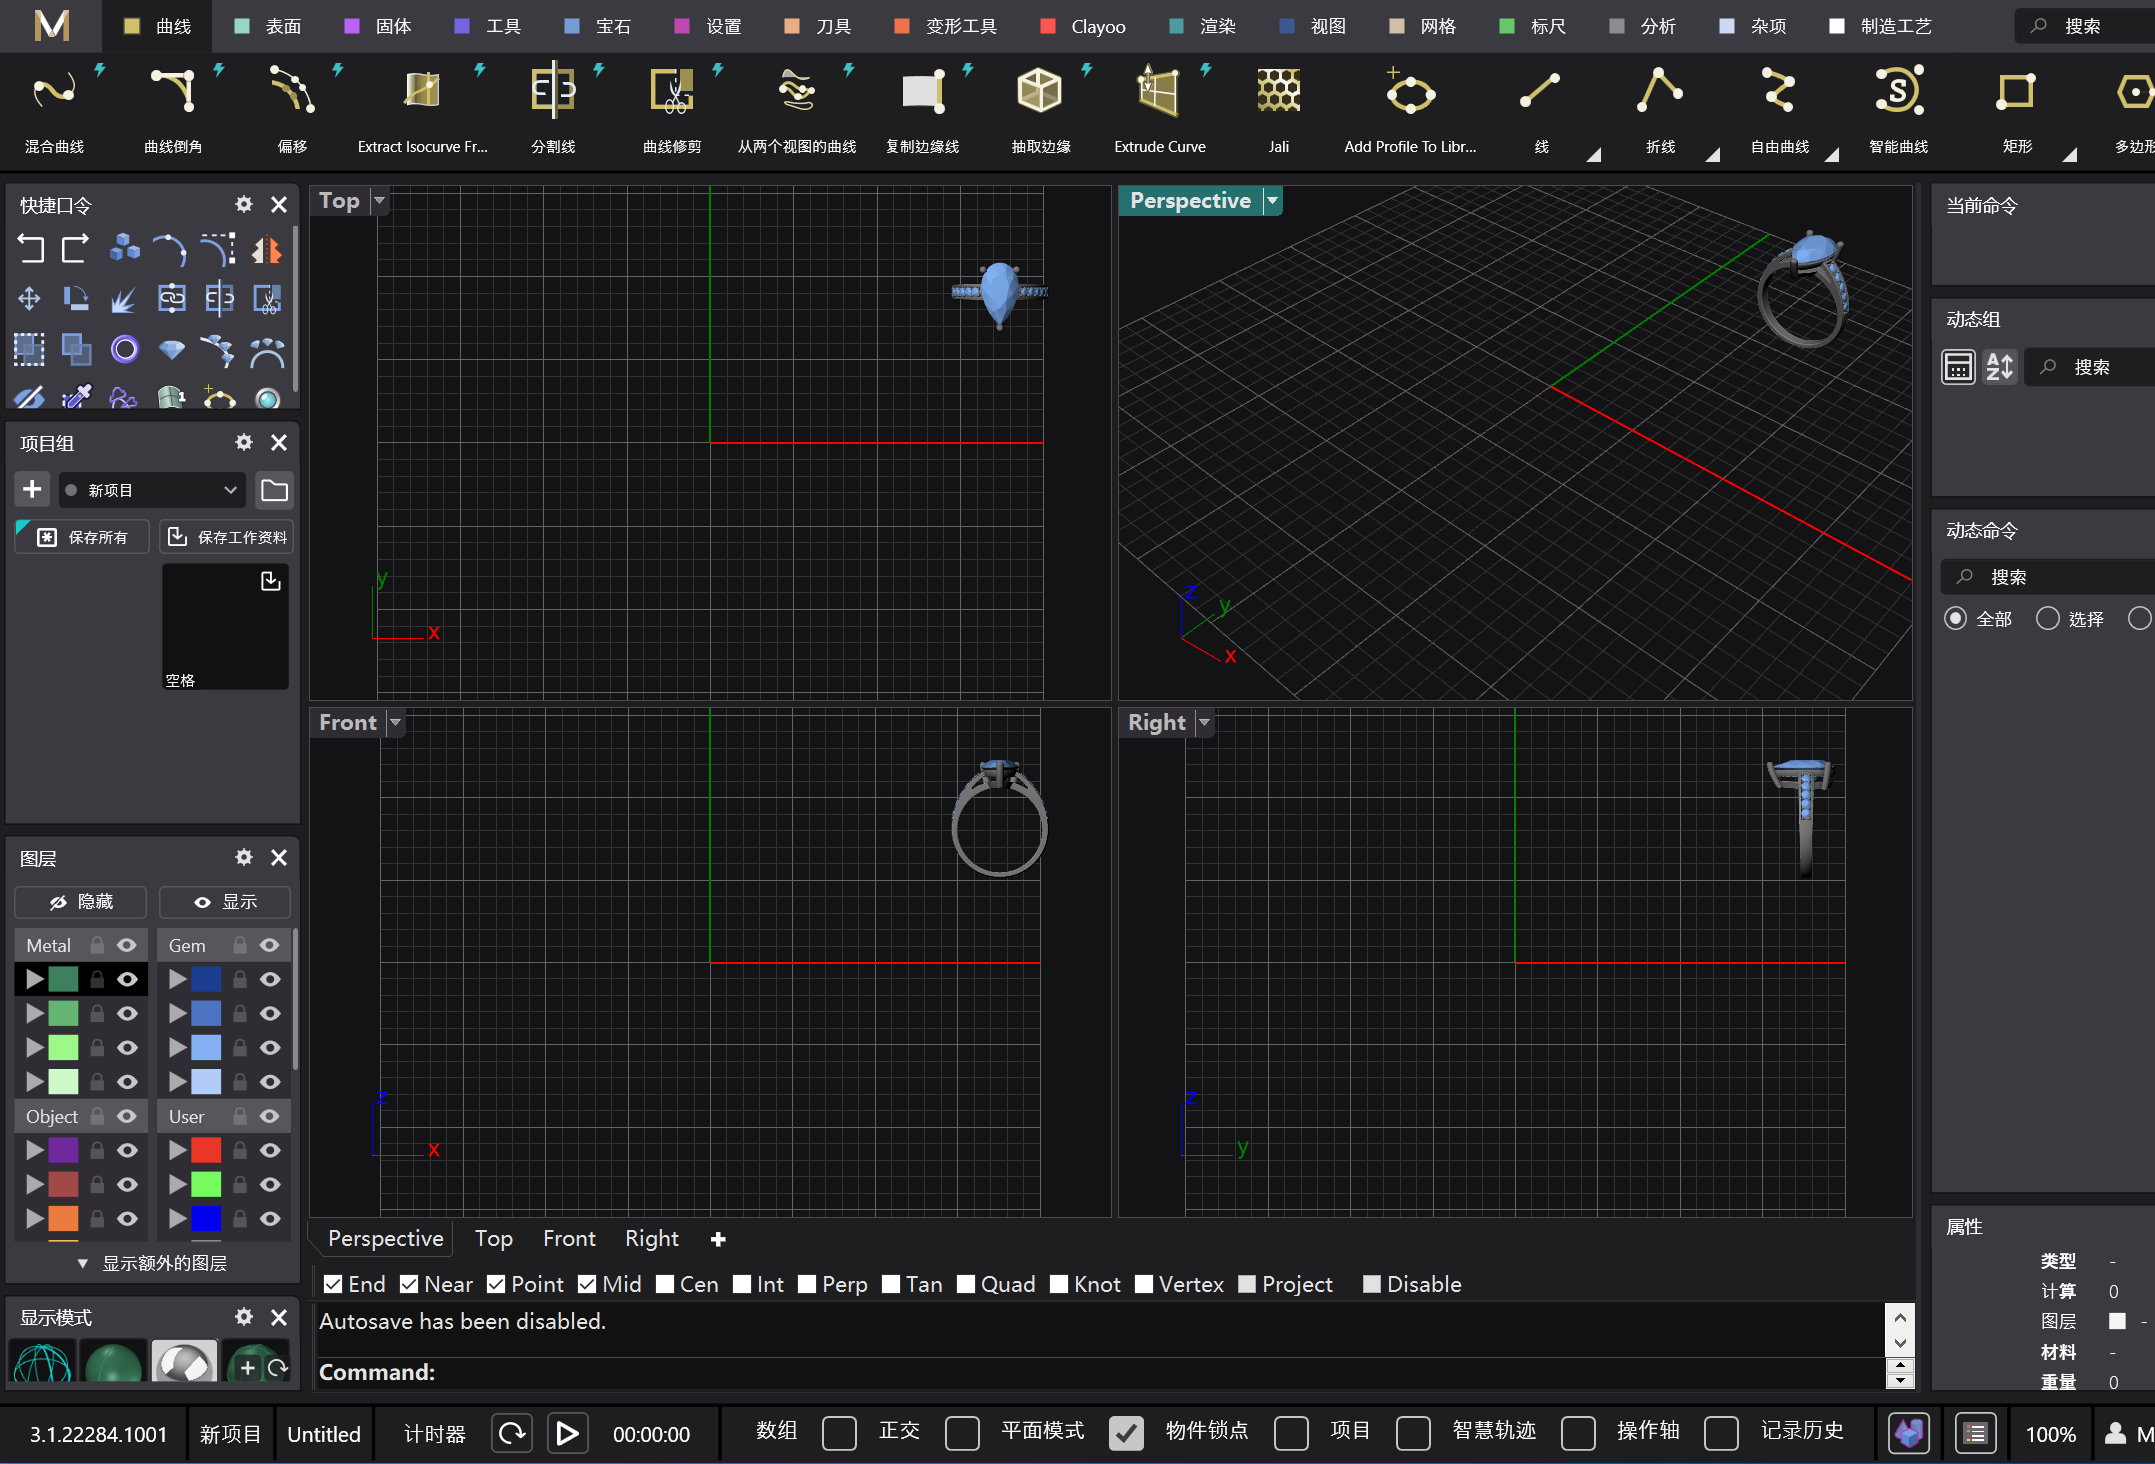2155x1464 pixels.
Task: Open the 曲线 (Curve) ribbon tab
Action: click(x=158, y=26)
